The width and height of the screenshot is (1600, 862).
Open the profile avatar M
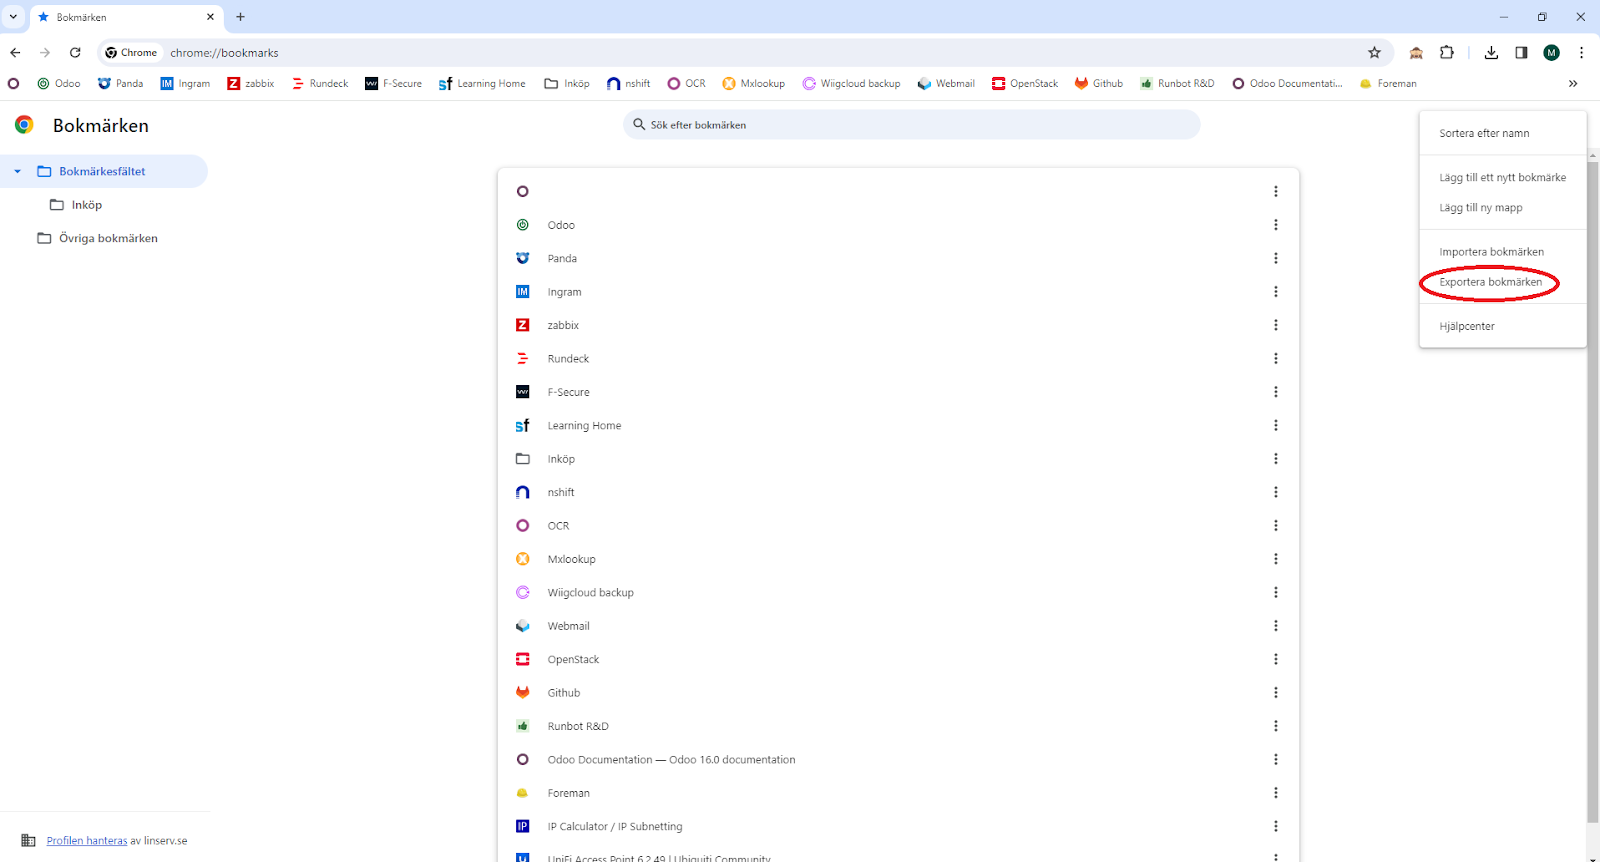(x=1551, y=53)
